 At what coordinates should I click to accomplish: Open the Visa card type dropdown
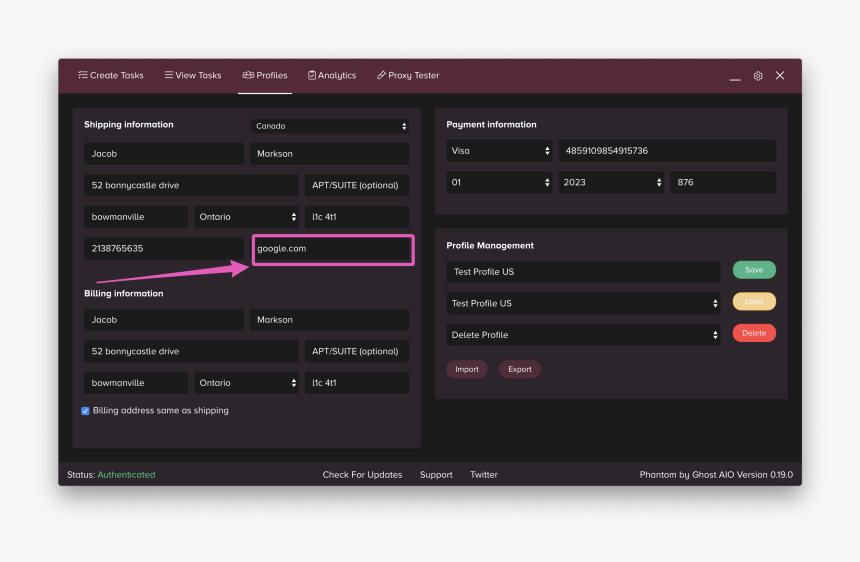click(499, 151)
